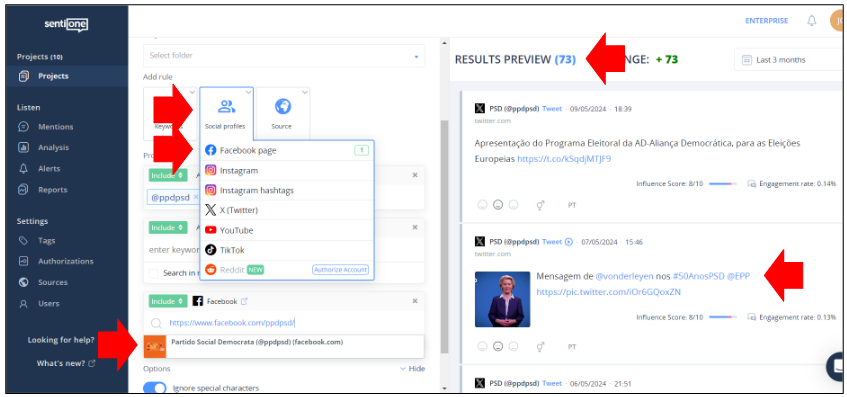This screenshot has width=847, height=397.
Task: Tick the Search in checkbox
Action: coord(153,273)
